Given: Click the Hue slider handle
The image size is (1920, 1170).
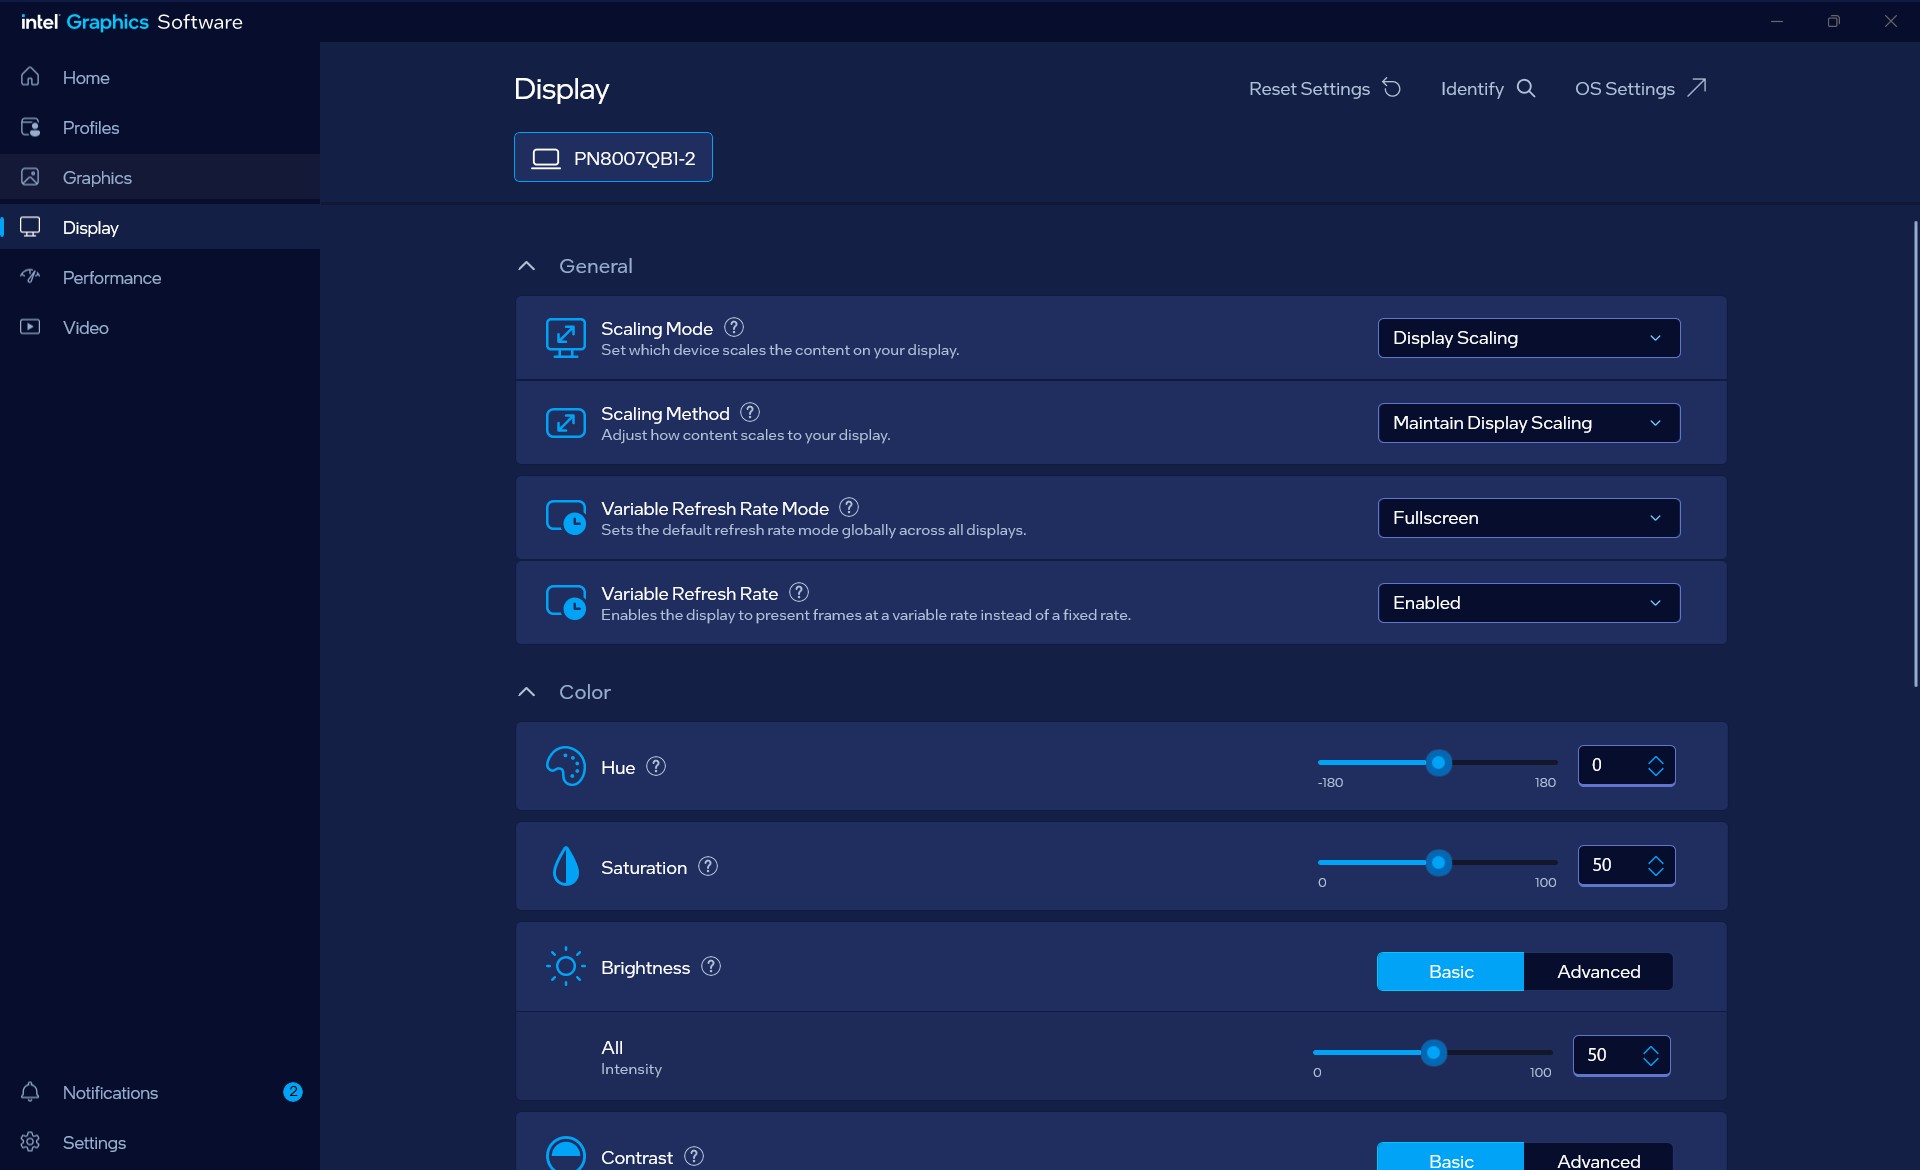Looking at the screenshot, I should tap(1438, 763).
